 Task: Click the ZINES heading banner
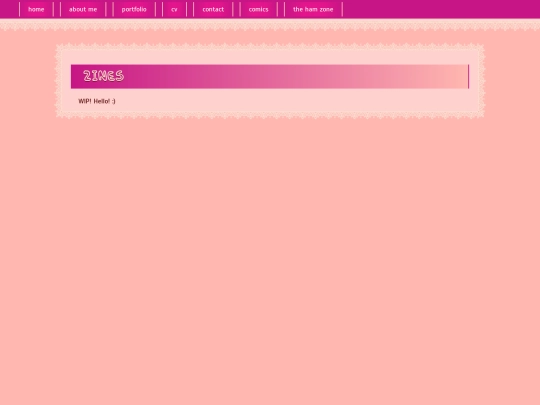(270, 76)
